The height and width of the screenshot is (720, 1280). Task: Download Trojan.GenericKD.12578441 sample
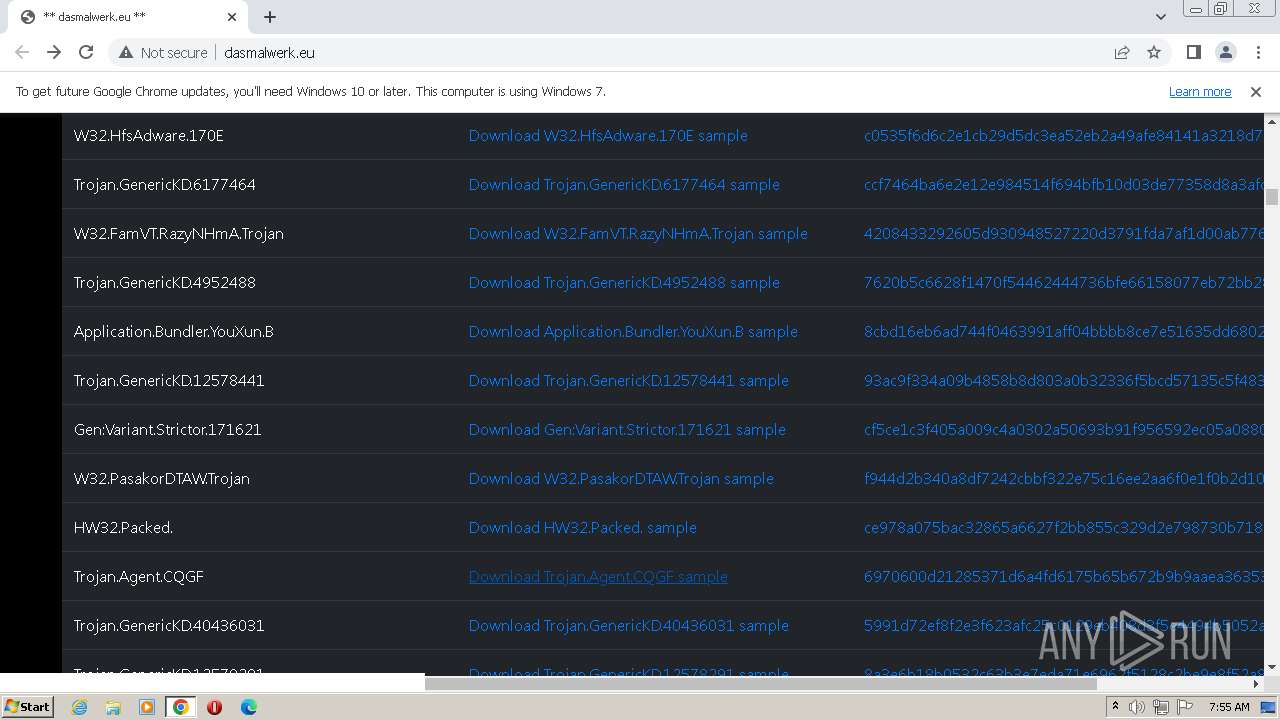(x=629, y=380)
